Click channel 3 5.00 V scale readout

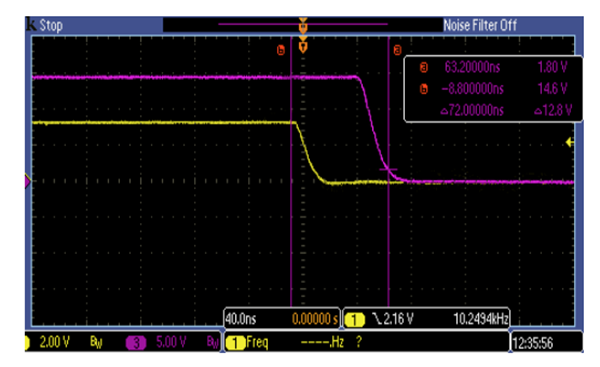(x=171, y=342)
